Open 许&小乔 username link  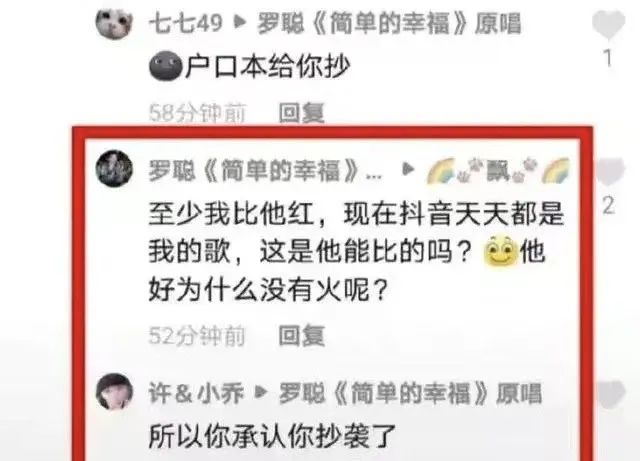(x=196, y=393)
